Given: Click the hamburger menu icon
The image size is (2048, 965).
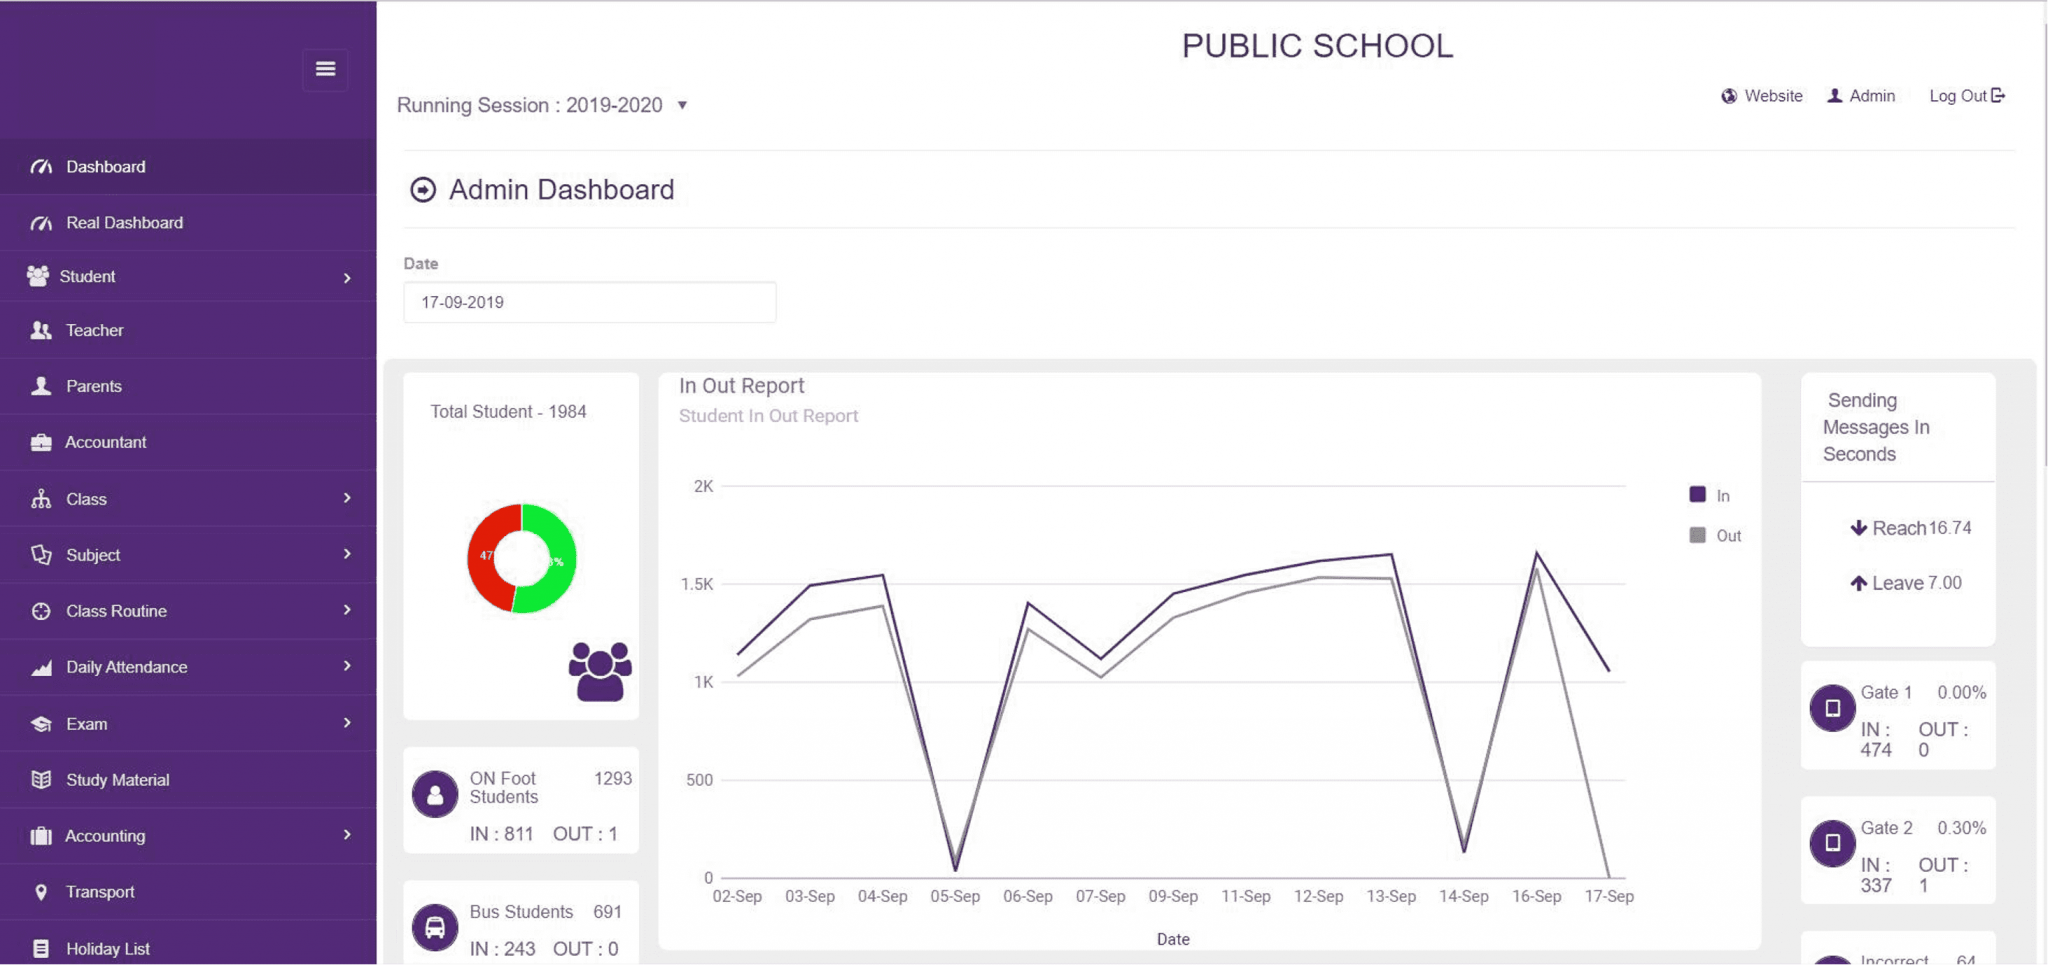Looking at the screenshot, I should click(x=325, y=69).
